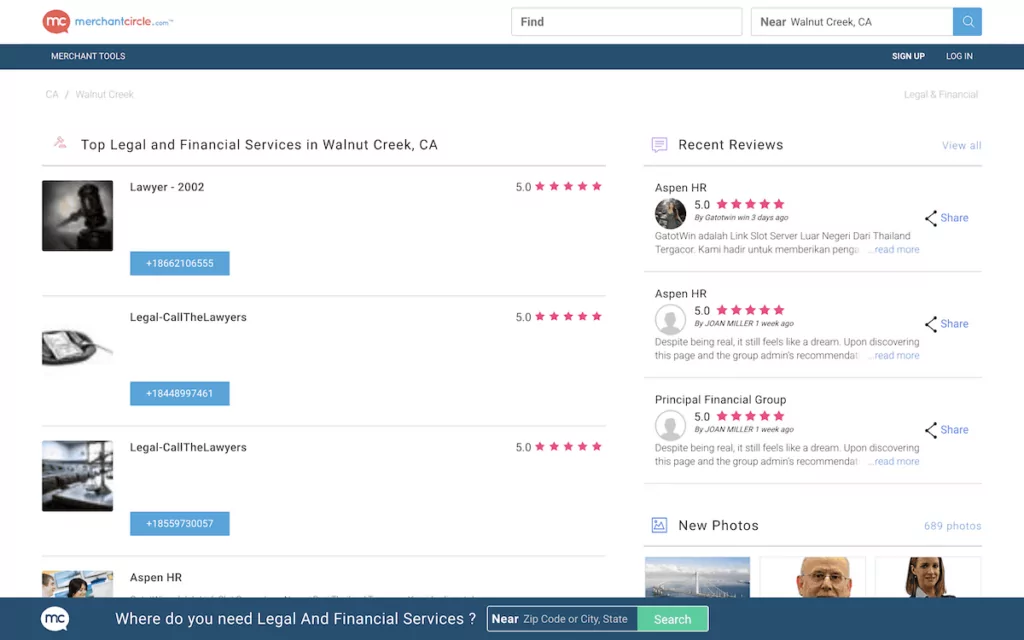This screenshot has width=1024, height=640.
Task: Click the star rating of Lawyer - 2002
Action: point(568,186)
